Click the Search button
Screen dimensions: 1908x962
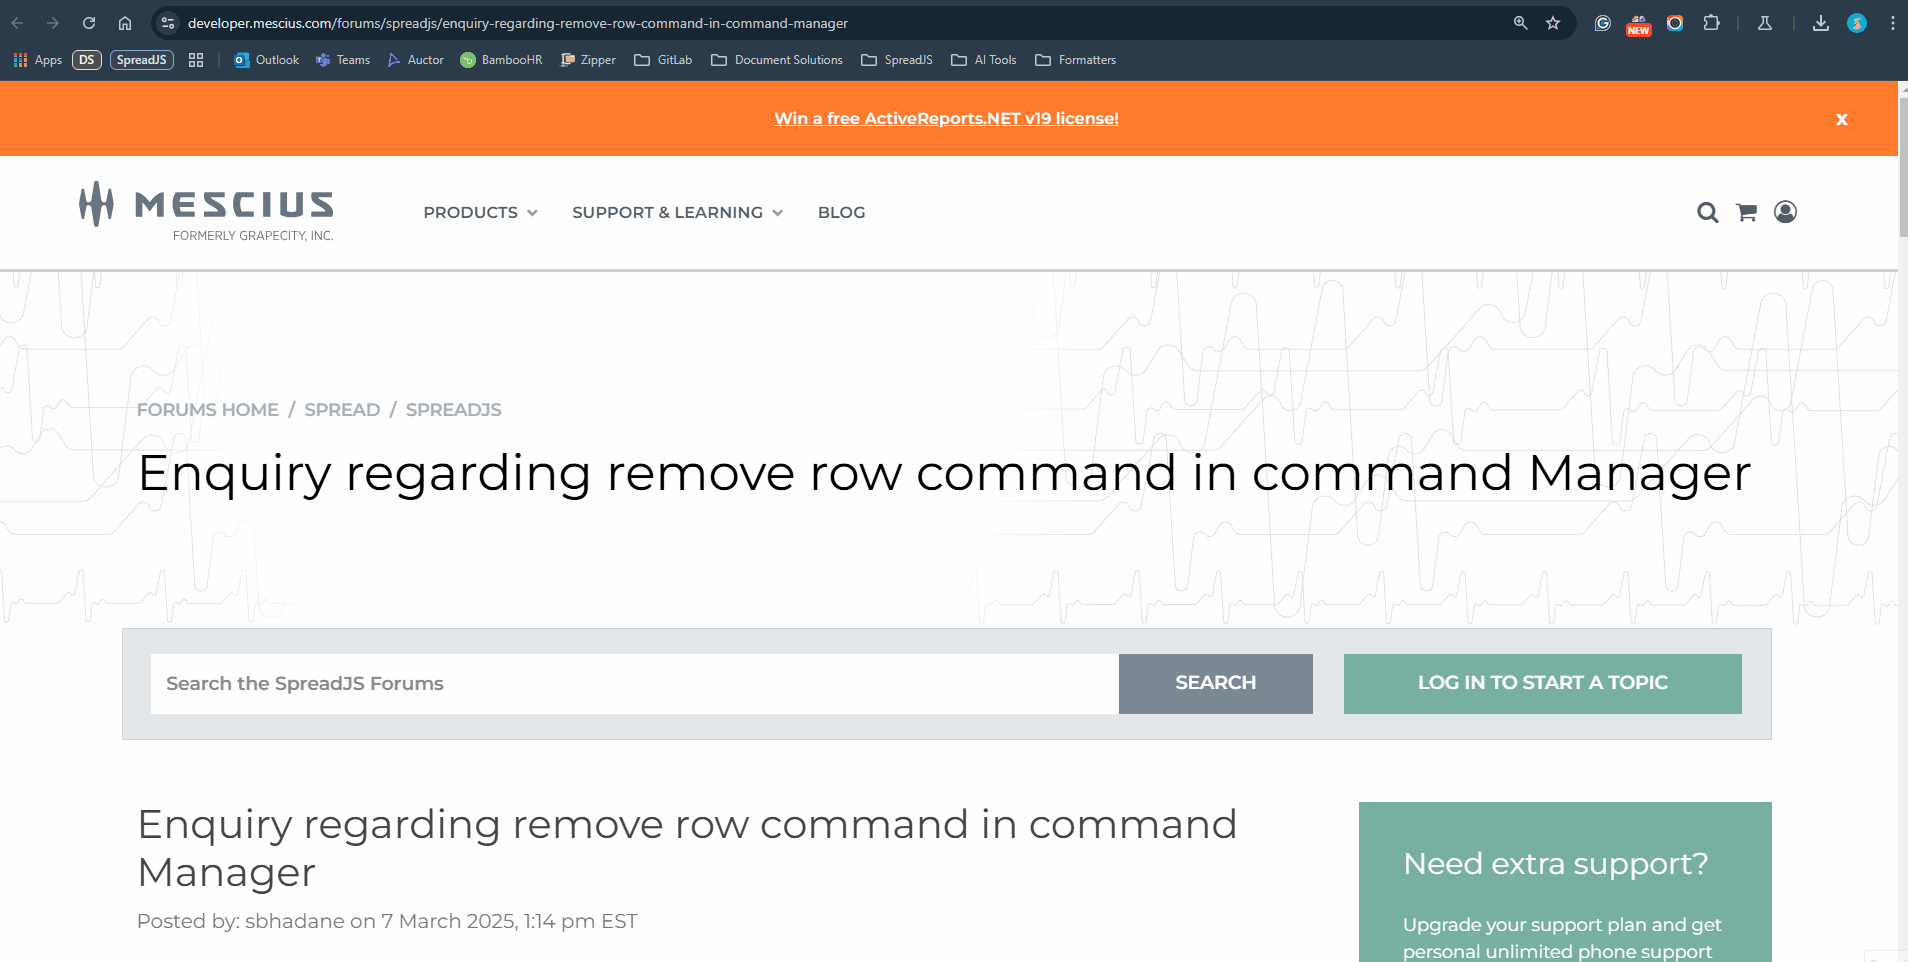1216,684
